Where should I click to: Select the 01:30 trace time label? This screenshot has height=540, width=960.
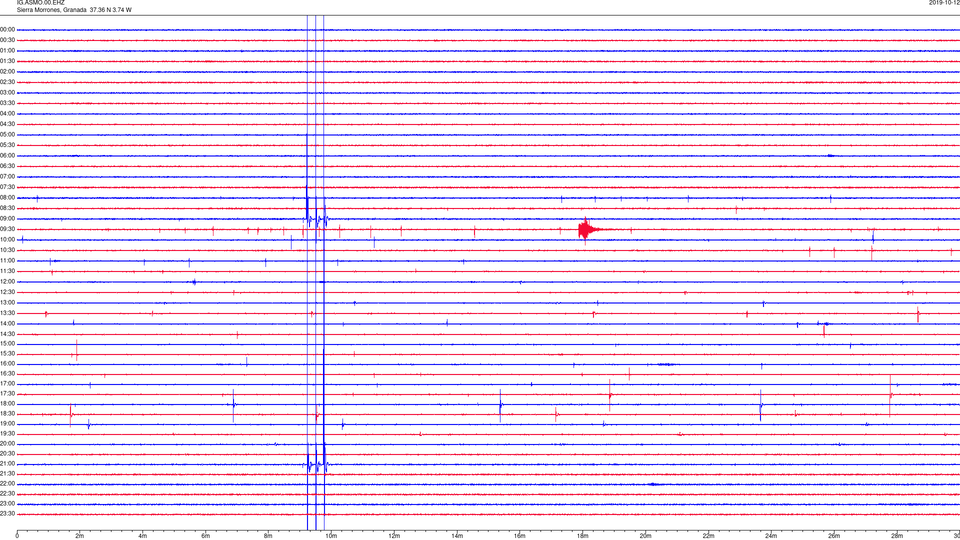7,61
